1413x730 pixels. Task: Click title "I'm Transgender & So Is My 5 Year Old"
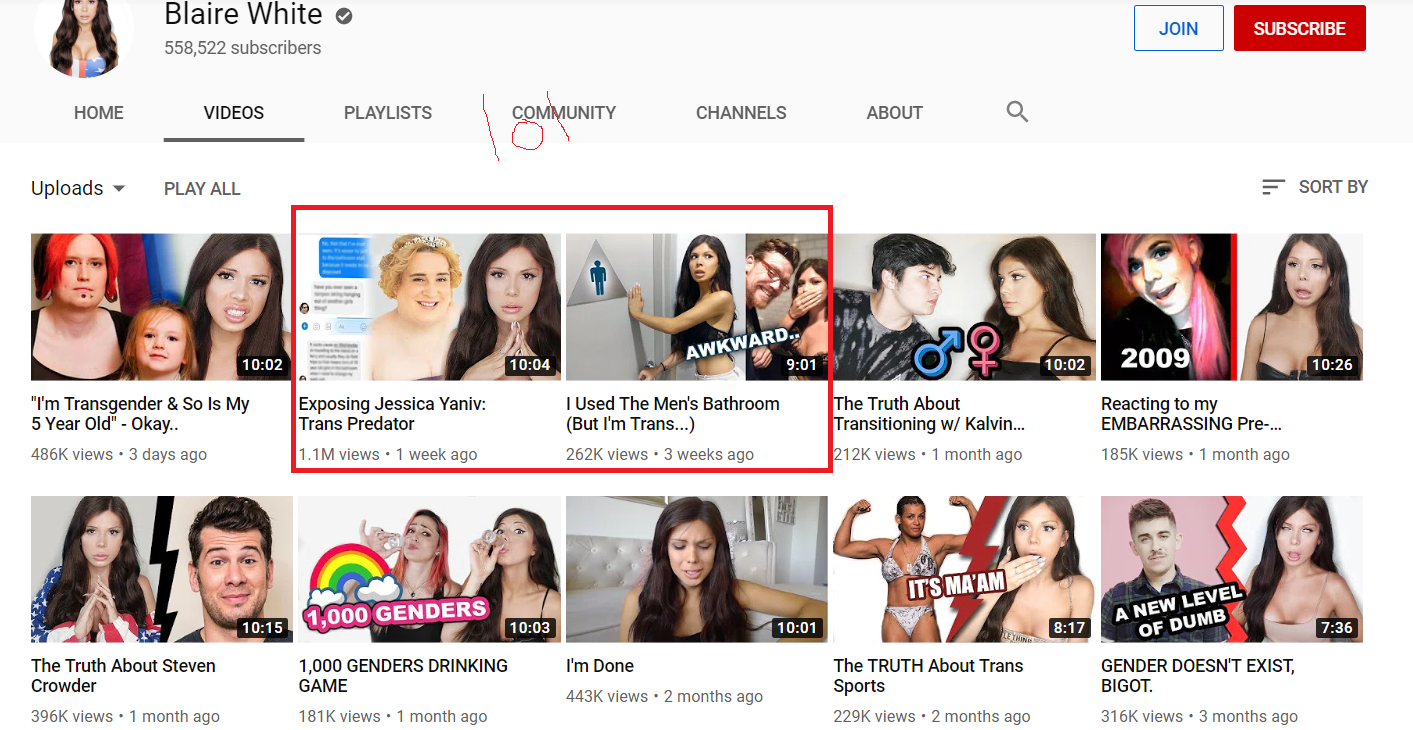(x=140, y=414)
